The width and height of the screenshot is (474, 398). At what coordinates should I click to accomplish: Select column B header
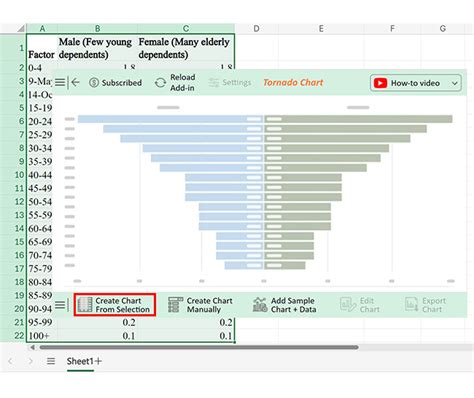[97, 29]
